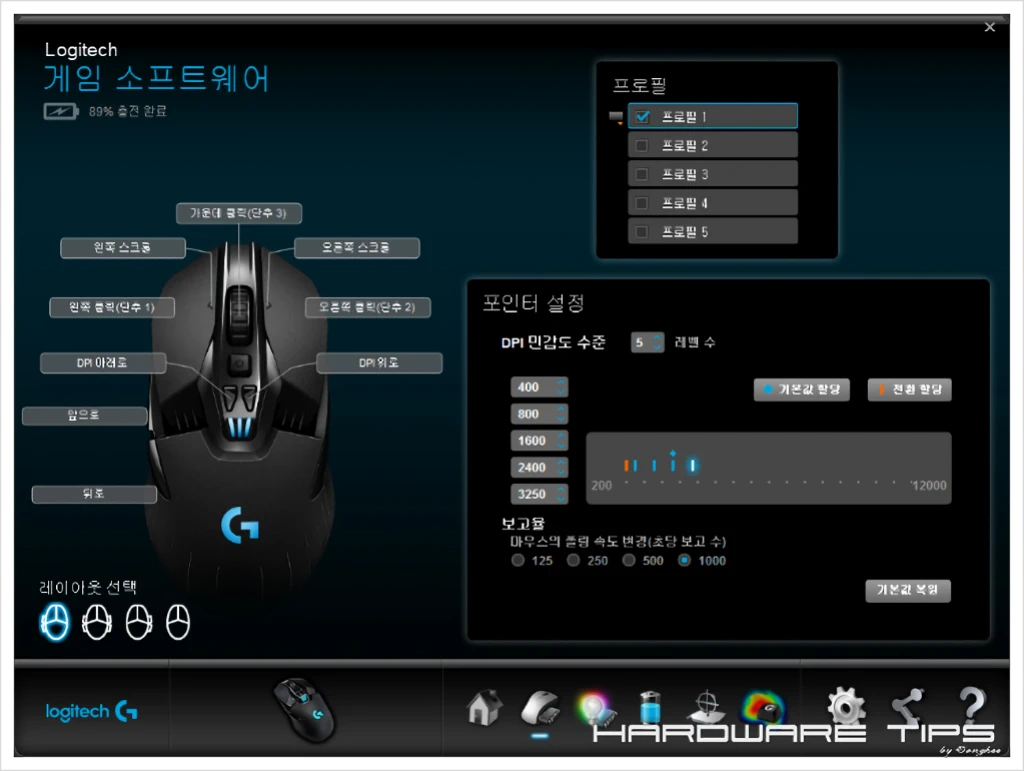Adjust the 2400 DPI value stepper arrows
The height and width of the screenshot is (771, 1024).
[561, 467]
